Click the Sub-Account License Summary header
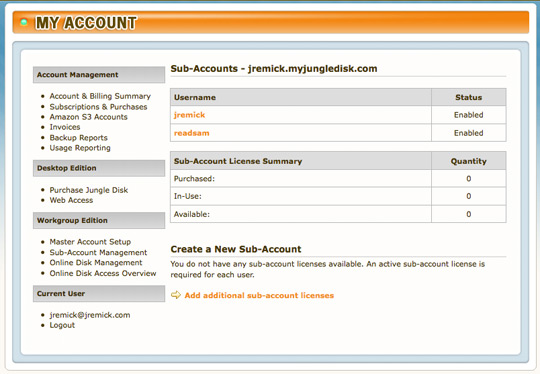540x374 pixels. tap(301, 161)
